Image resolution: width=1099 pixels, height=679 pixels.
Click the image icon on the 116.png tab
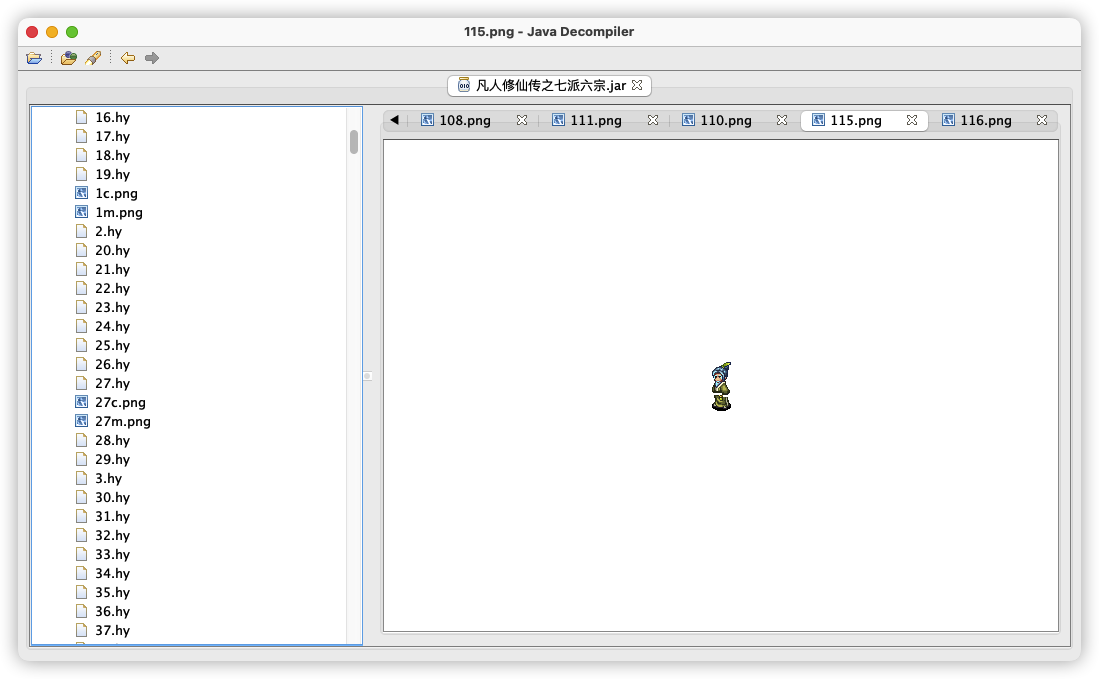coord(948,120)
